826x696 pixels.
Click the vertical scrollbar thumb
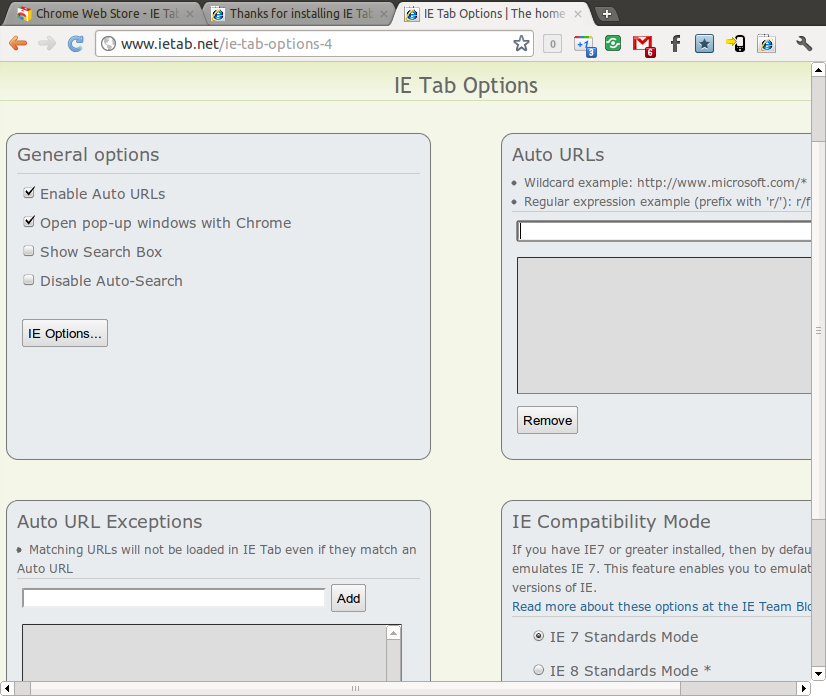(818, 330)
